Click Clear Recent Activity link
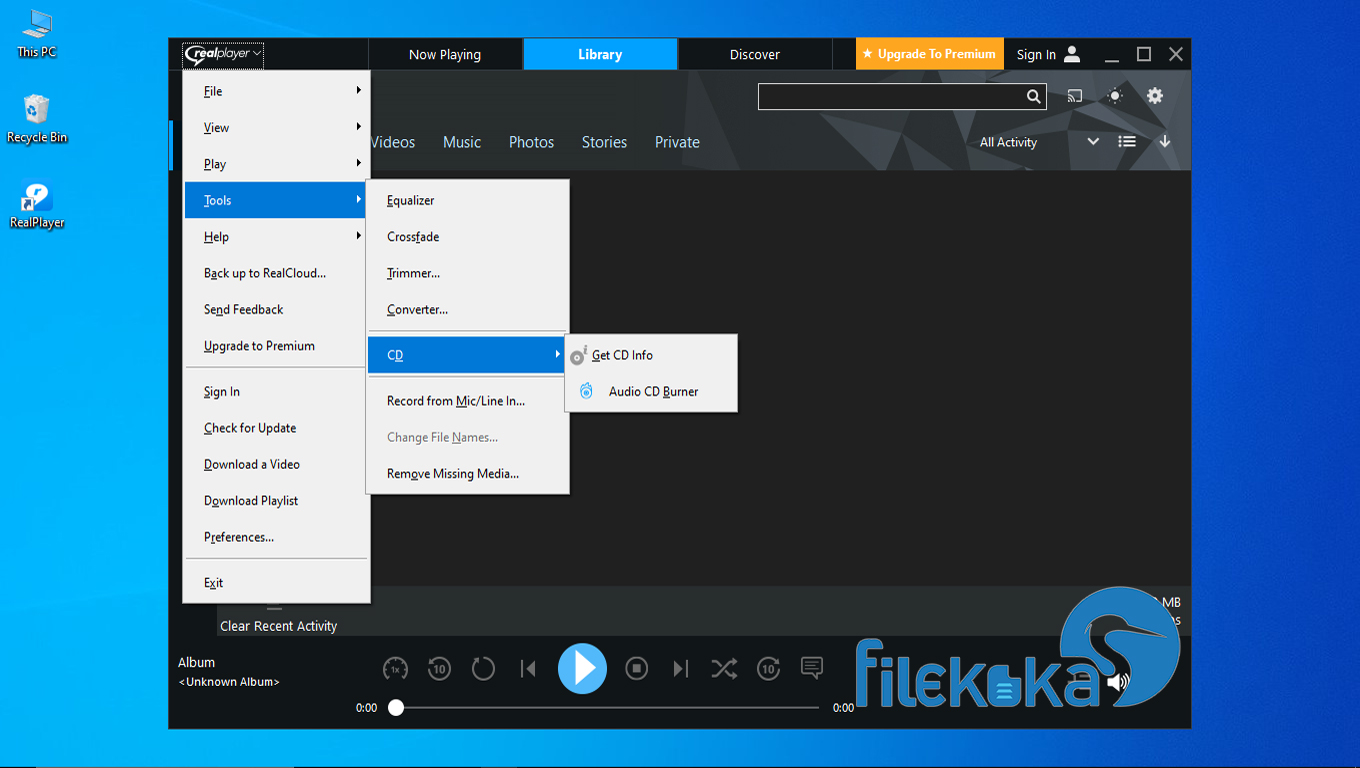 pos(279,626)
